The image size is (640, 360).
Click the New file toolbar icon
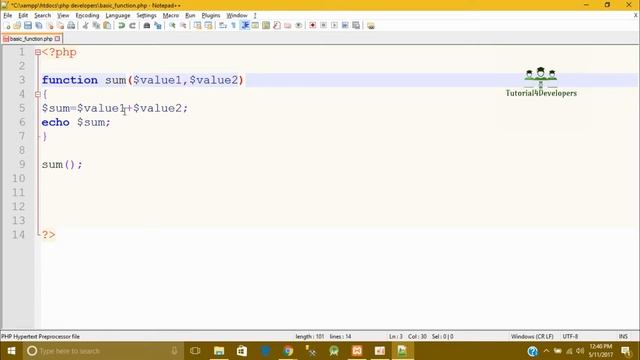(7, 26)
